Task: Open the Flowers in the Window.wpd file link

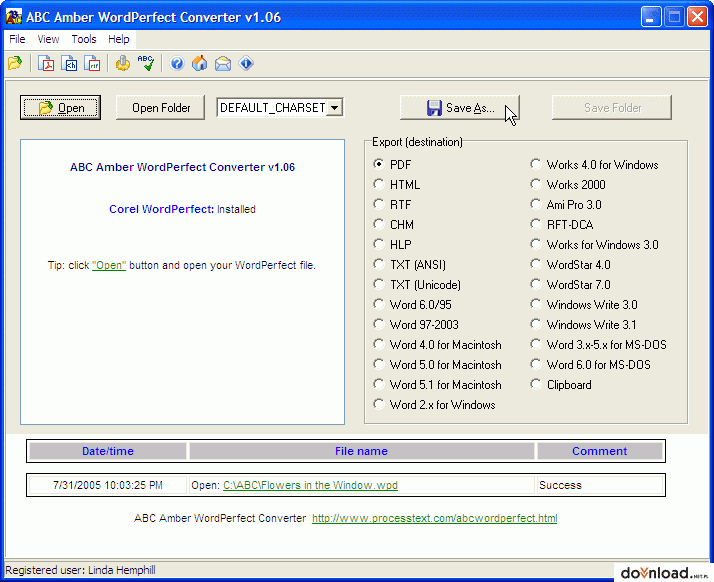Action: click(x=310, y=485)
